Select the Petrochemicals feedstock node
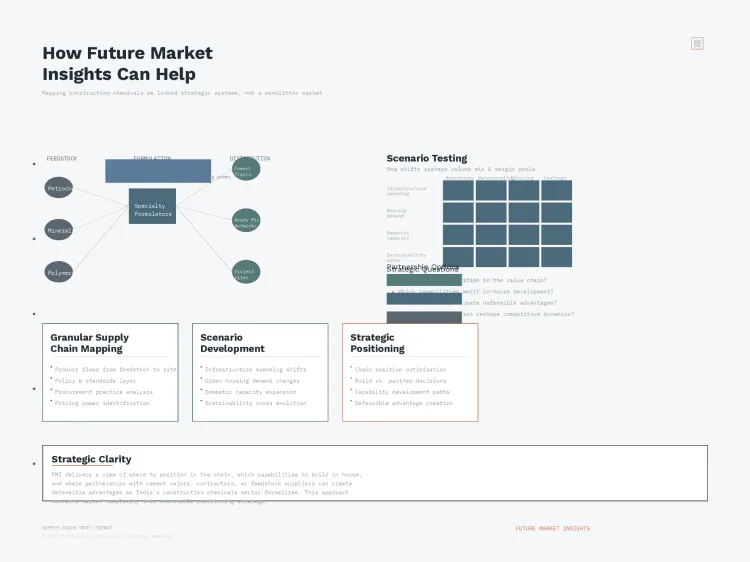The image size is (750, 562). point(59,188)
